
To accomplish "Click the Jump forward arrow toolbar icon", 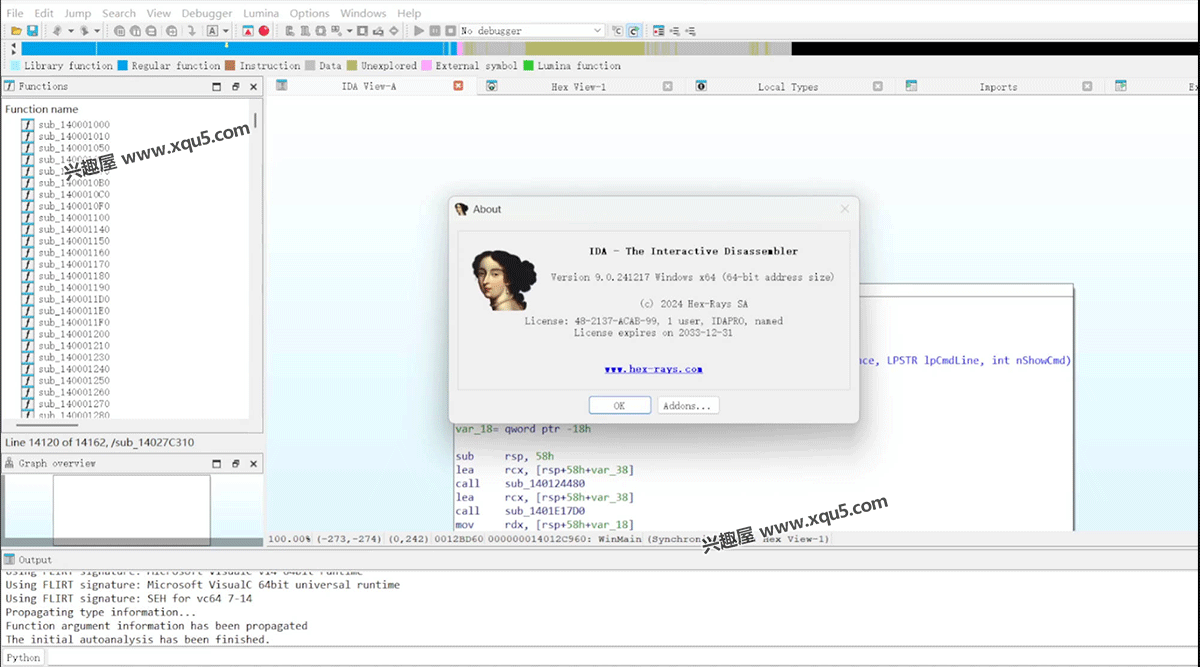I will [x=85, y=31].
